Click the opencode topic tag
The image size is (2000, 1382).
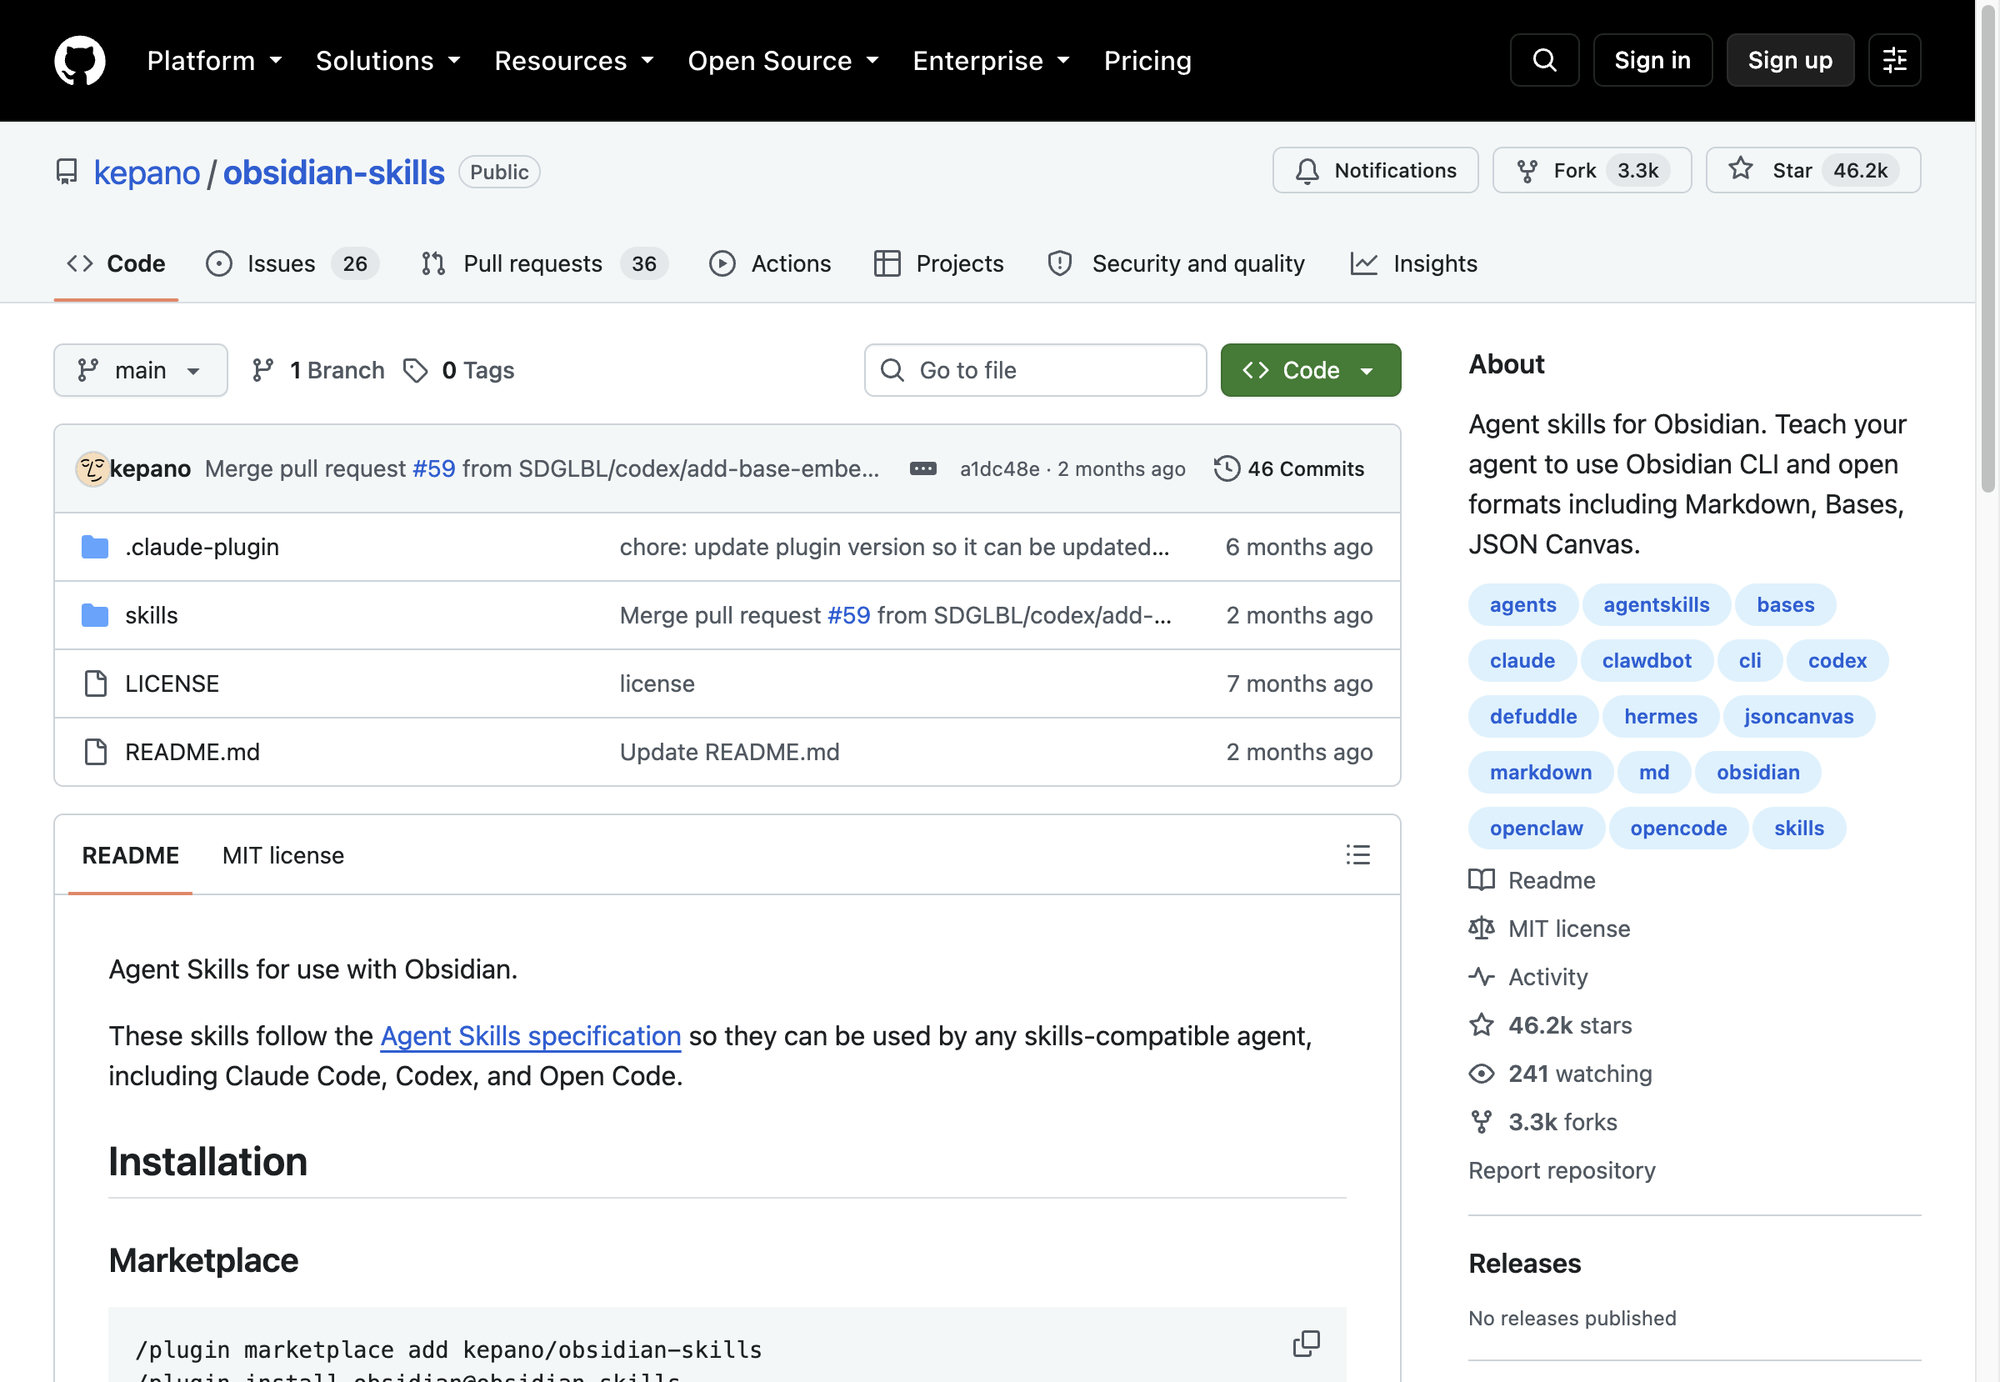coord(1678,829)
